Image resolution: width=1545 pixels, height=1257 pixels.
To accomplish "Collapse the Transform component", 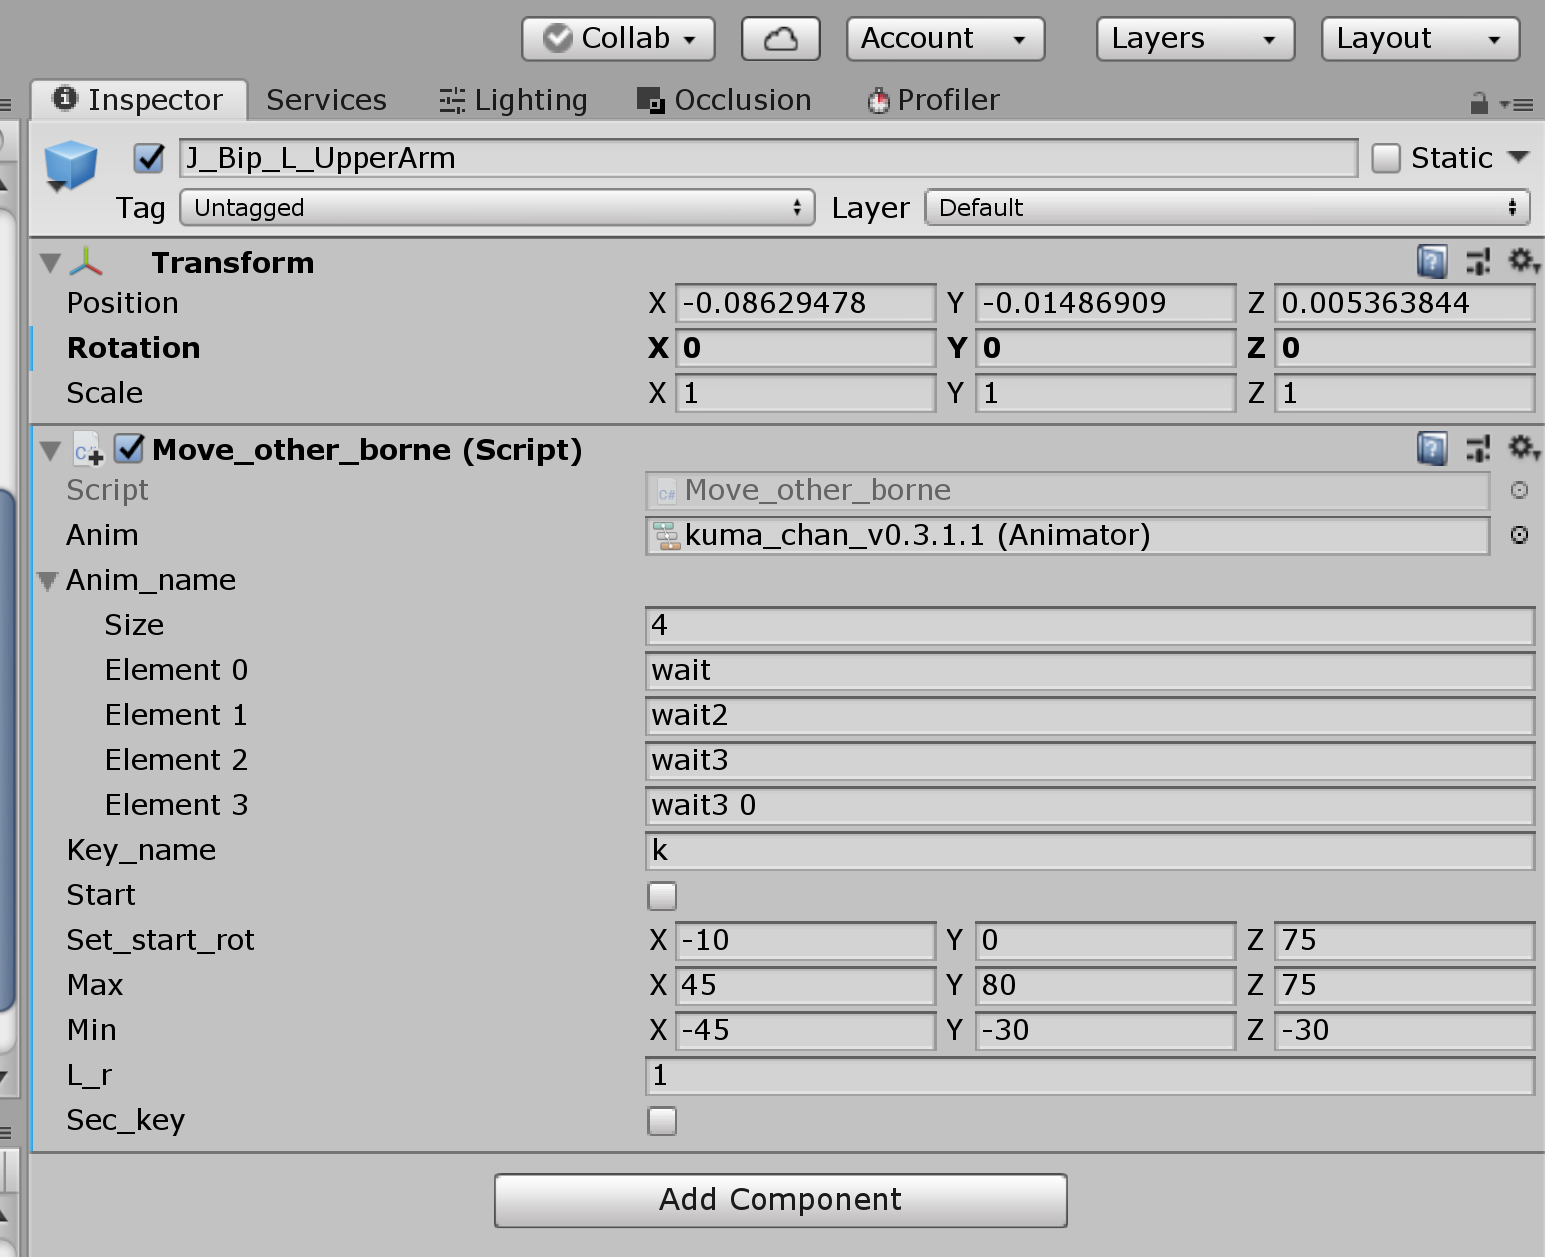I will click(50, 263).
